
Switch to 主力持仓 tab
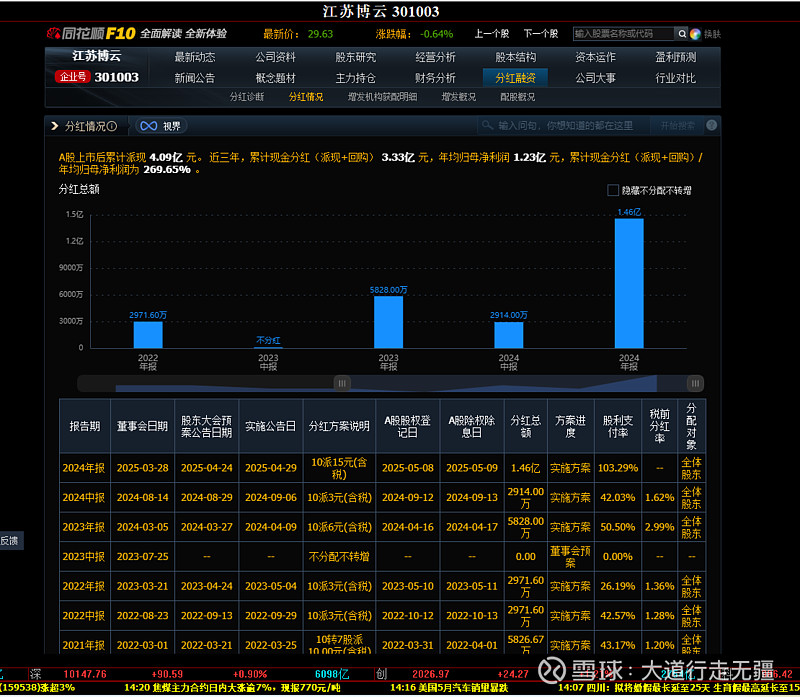[356, 78]
